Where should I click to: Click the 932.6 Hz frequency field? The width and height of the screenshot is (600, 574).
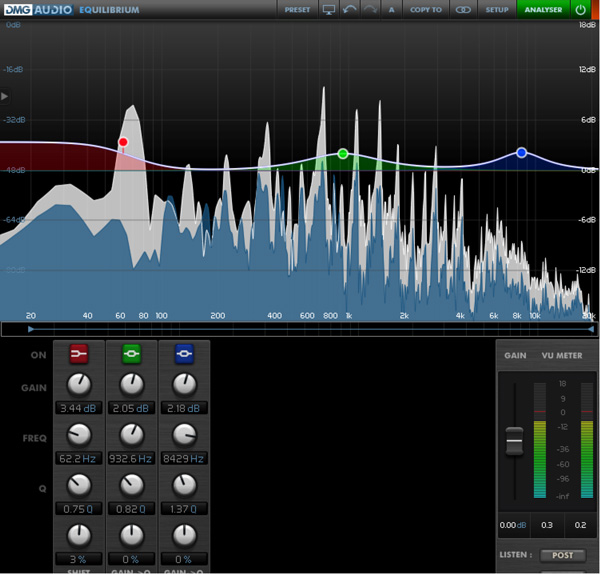tap(131, 458)
